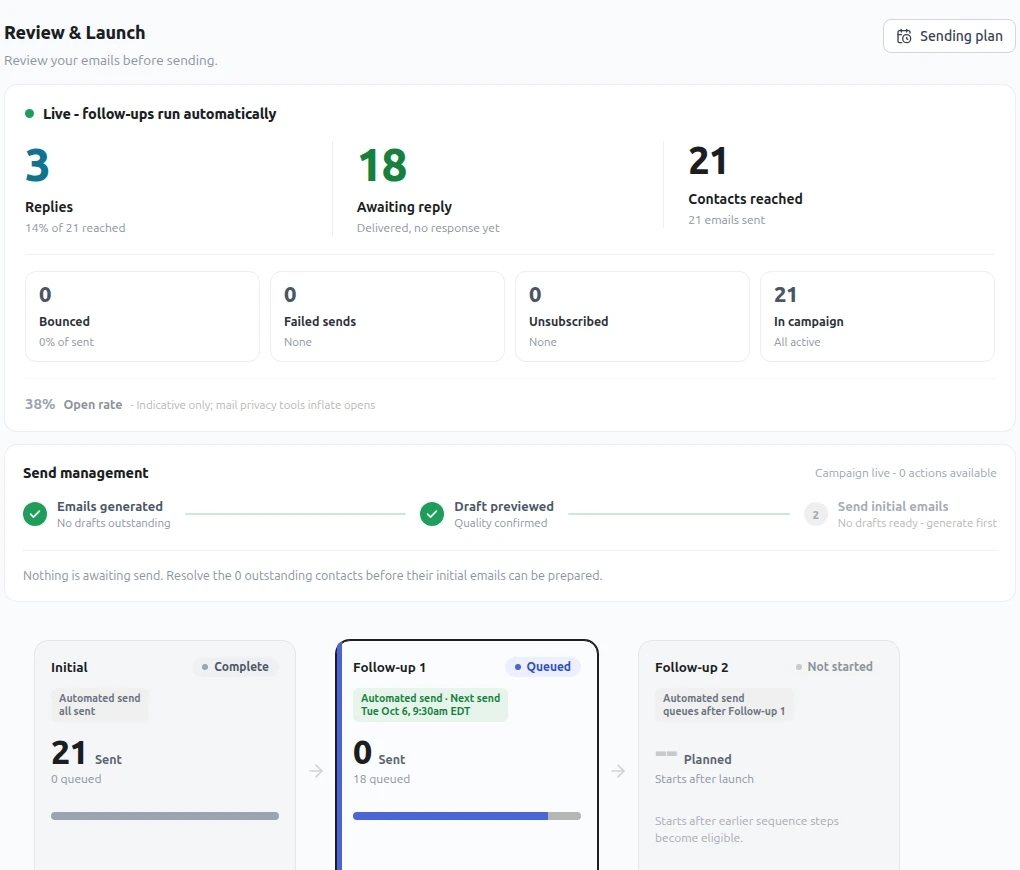Click the Not started status badge
The height and width of the screenshot is (870, 1020).
tap(834, 666)
